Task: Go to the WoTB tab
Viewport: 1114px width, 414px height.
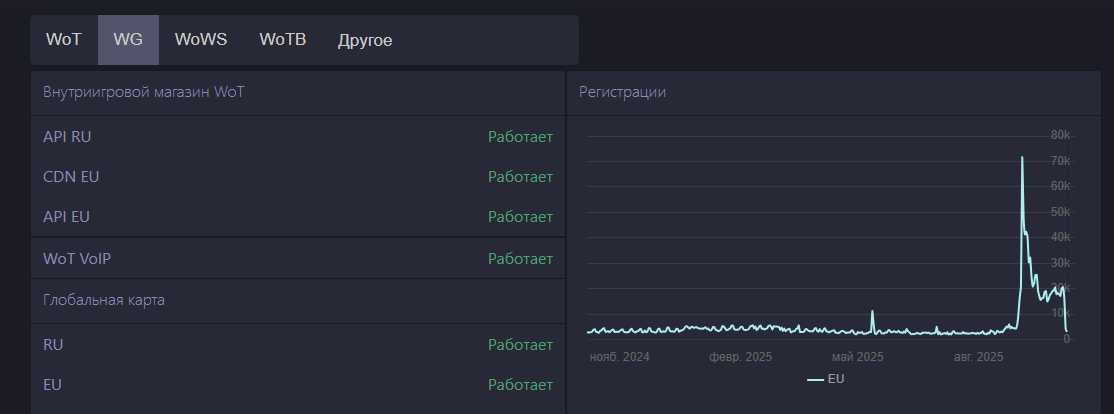Action: [283, 40]
